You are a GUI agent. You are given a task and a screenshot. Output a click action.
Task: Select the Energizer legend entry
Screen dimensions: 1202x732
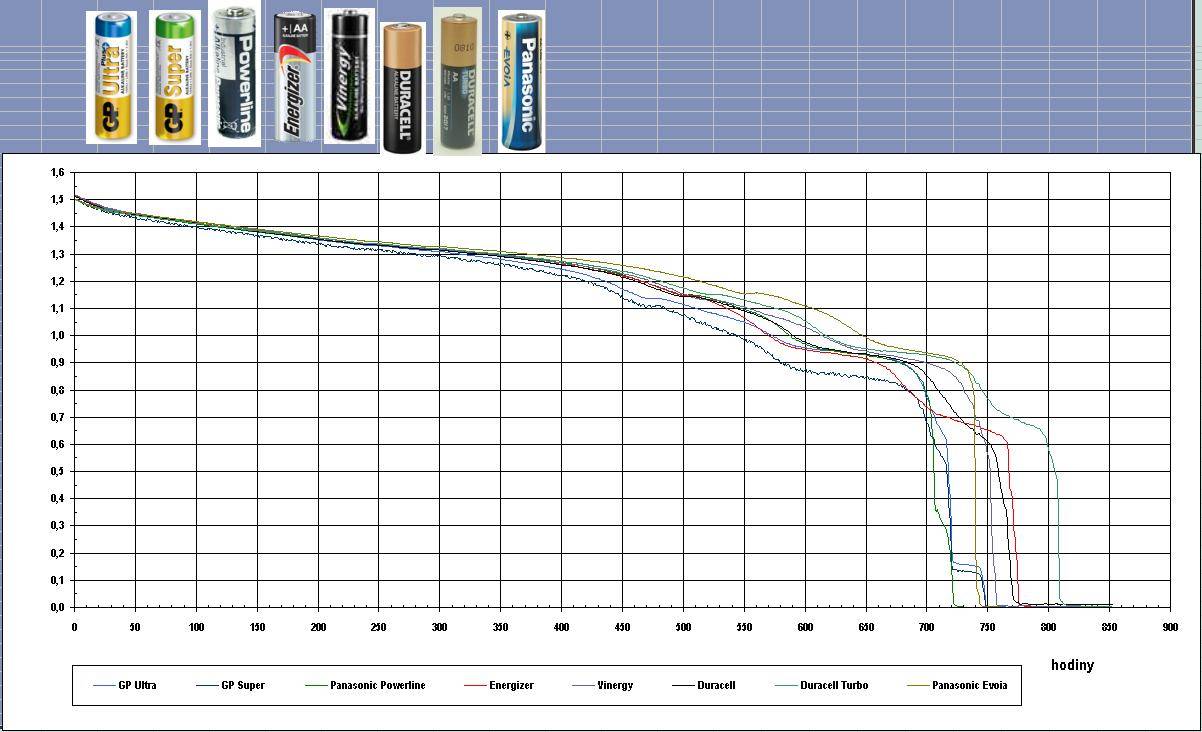[499, 686]
